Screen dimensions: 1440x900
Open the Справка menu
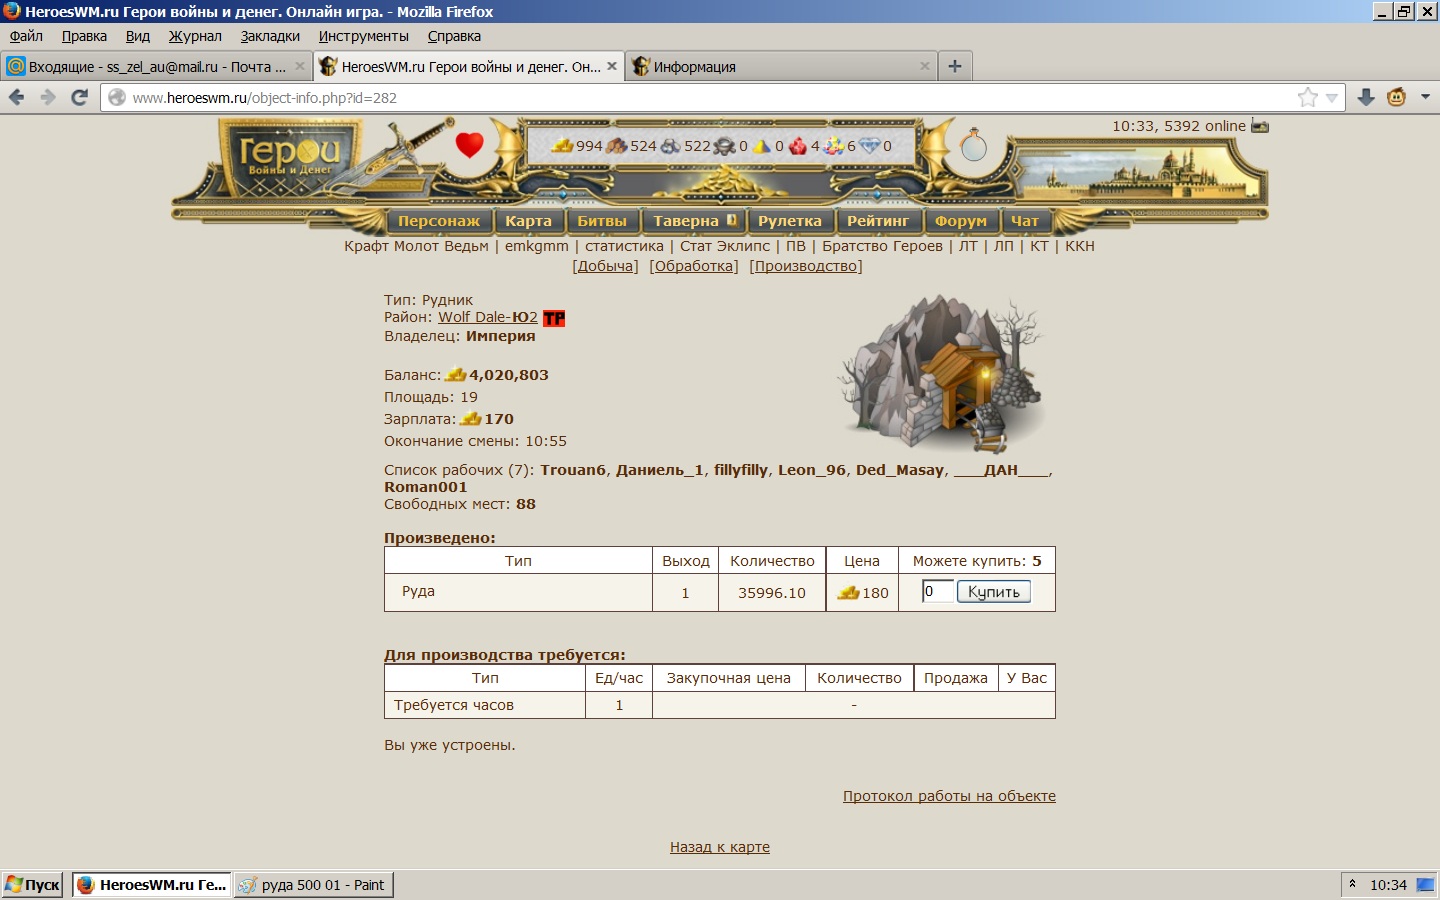coord(454,36)
